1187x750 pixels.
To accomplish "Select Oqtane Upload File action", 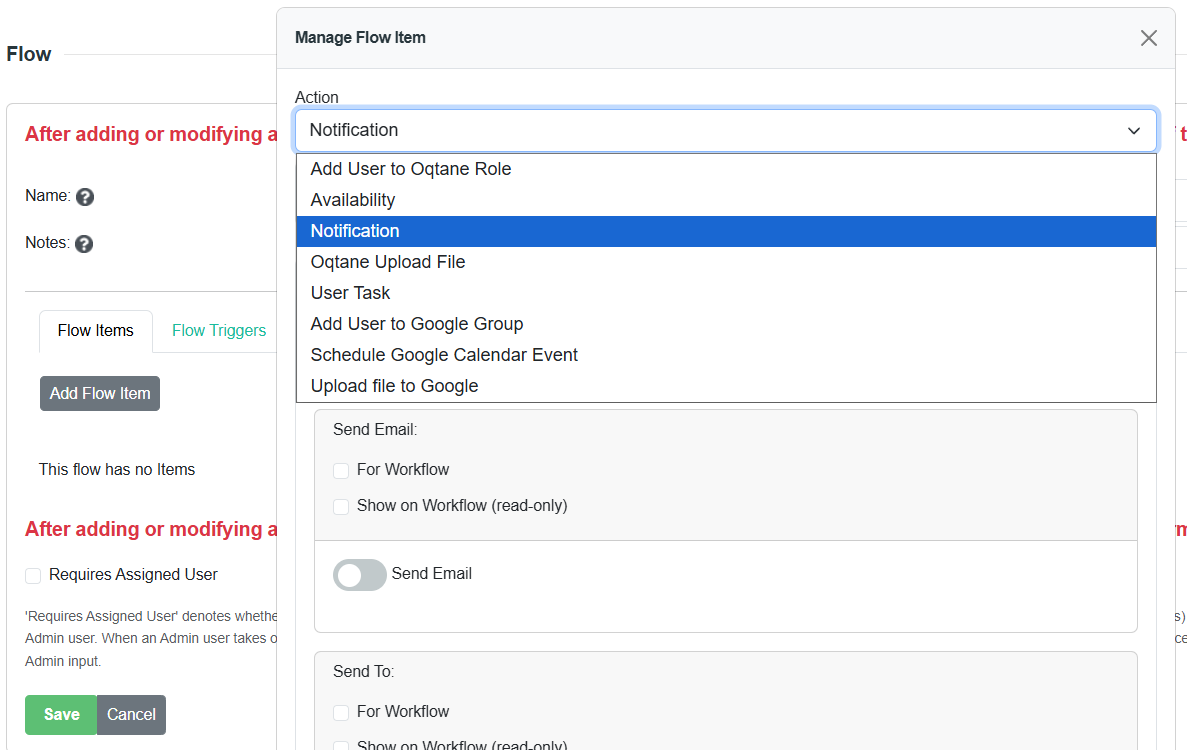I will tap(726, 262).
